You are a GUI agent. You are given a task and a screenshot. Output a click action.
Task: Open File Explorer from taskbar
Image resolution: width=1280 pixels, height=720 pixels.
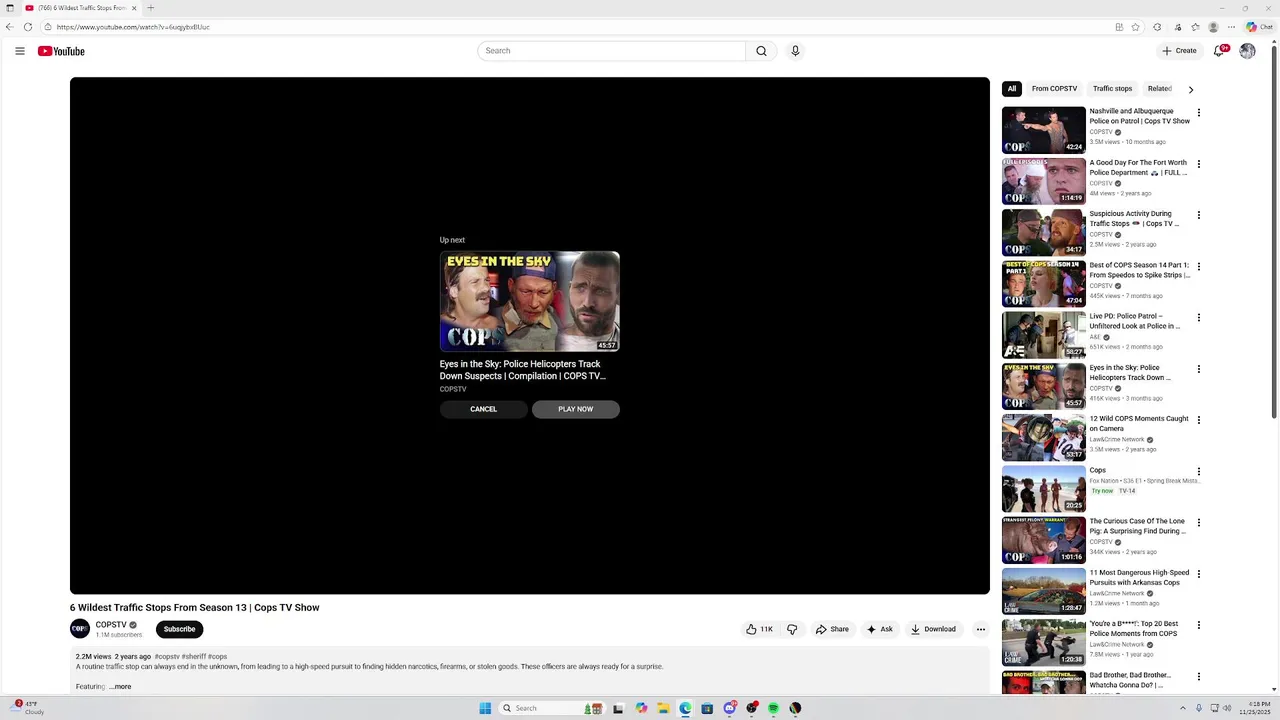pos(663,708)
